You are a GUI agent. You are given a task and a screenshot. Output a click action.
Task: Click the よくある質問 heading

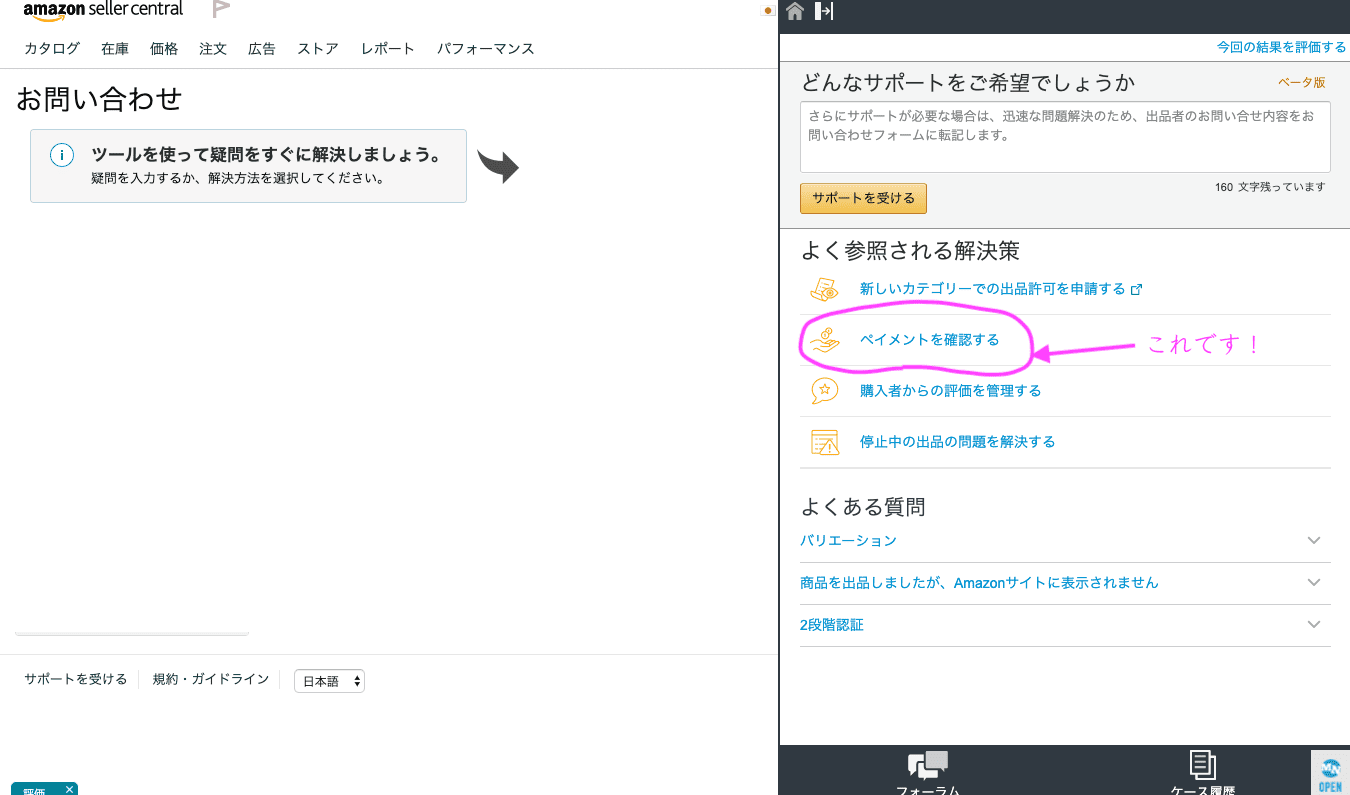863,507
